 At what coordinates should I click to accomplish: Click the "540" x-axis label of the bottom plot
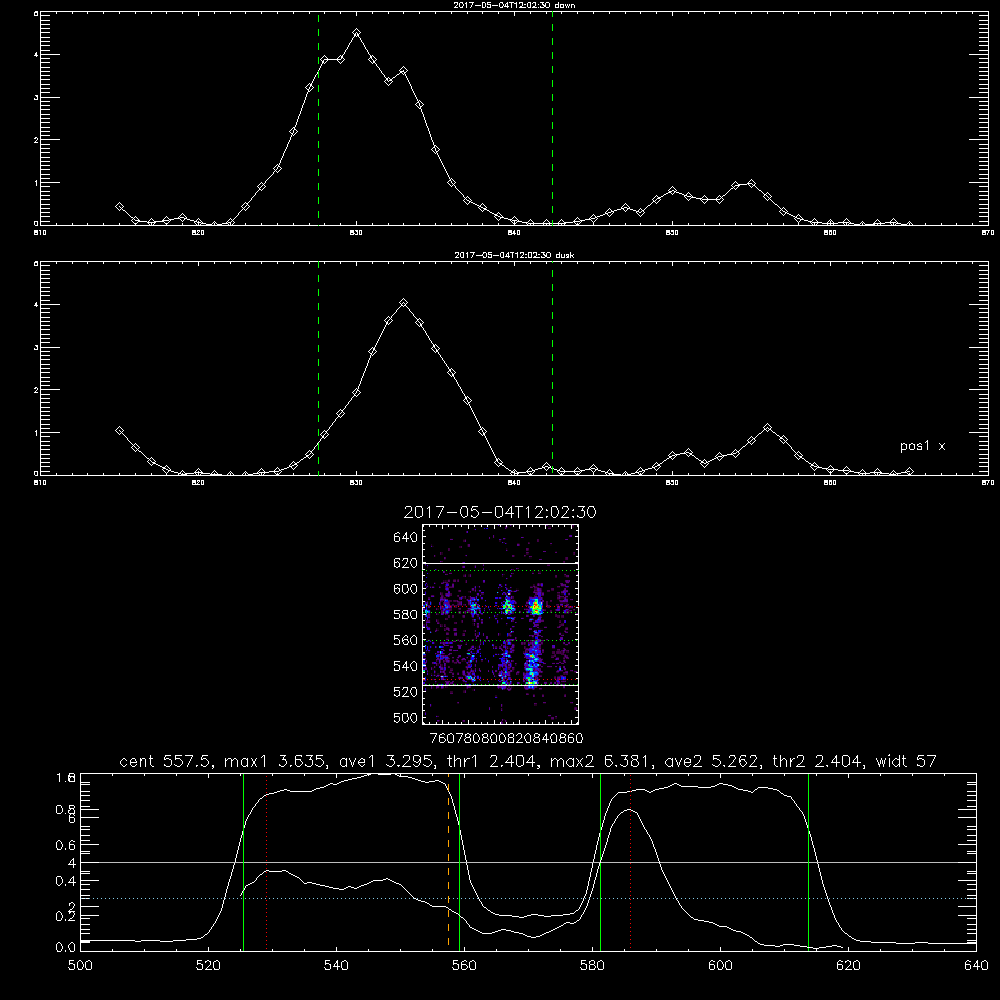coord(336,966)
